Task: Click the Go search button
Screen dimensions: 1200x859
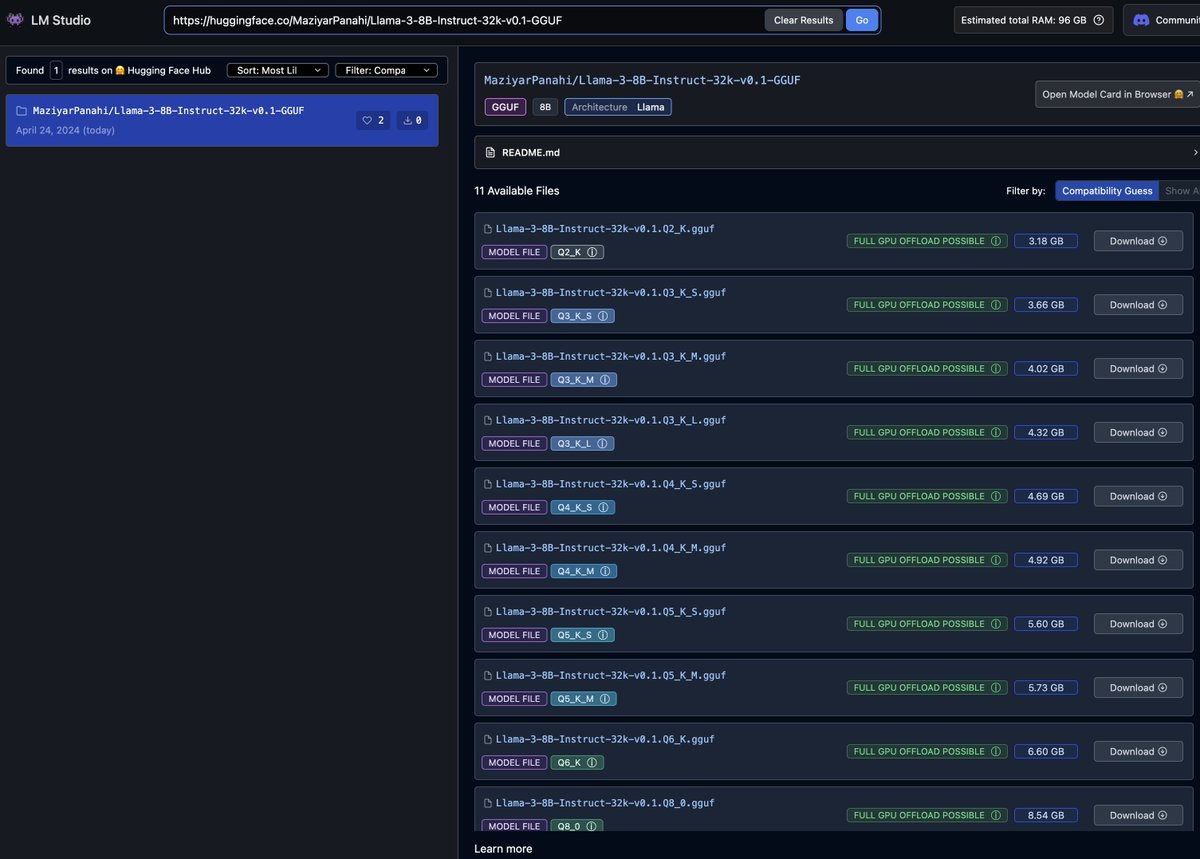Action: pos(861,20)
